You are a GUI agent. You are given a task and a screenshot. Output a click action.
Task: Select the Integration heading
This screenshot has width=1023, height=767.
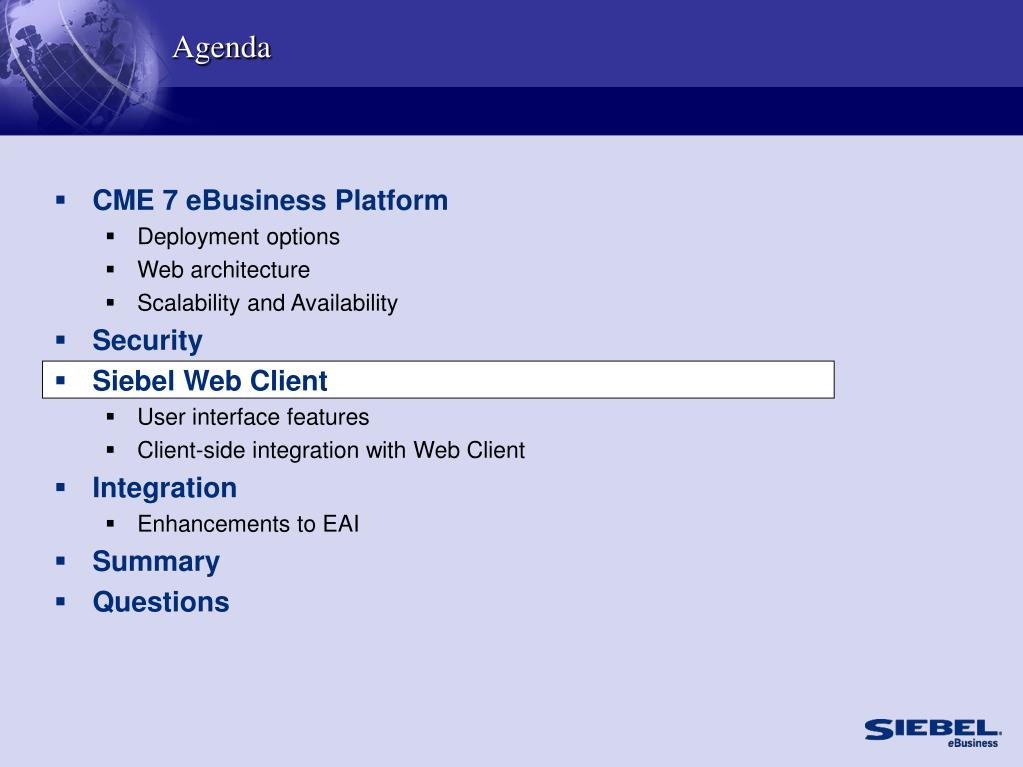pyautogui.click(x=164, y=488)
